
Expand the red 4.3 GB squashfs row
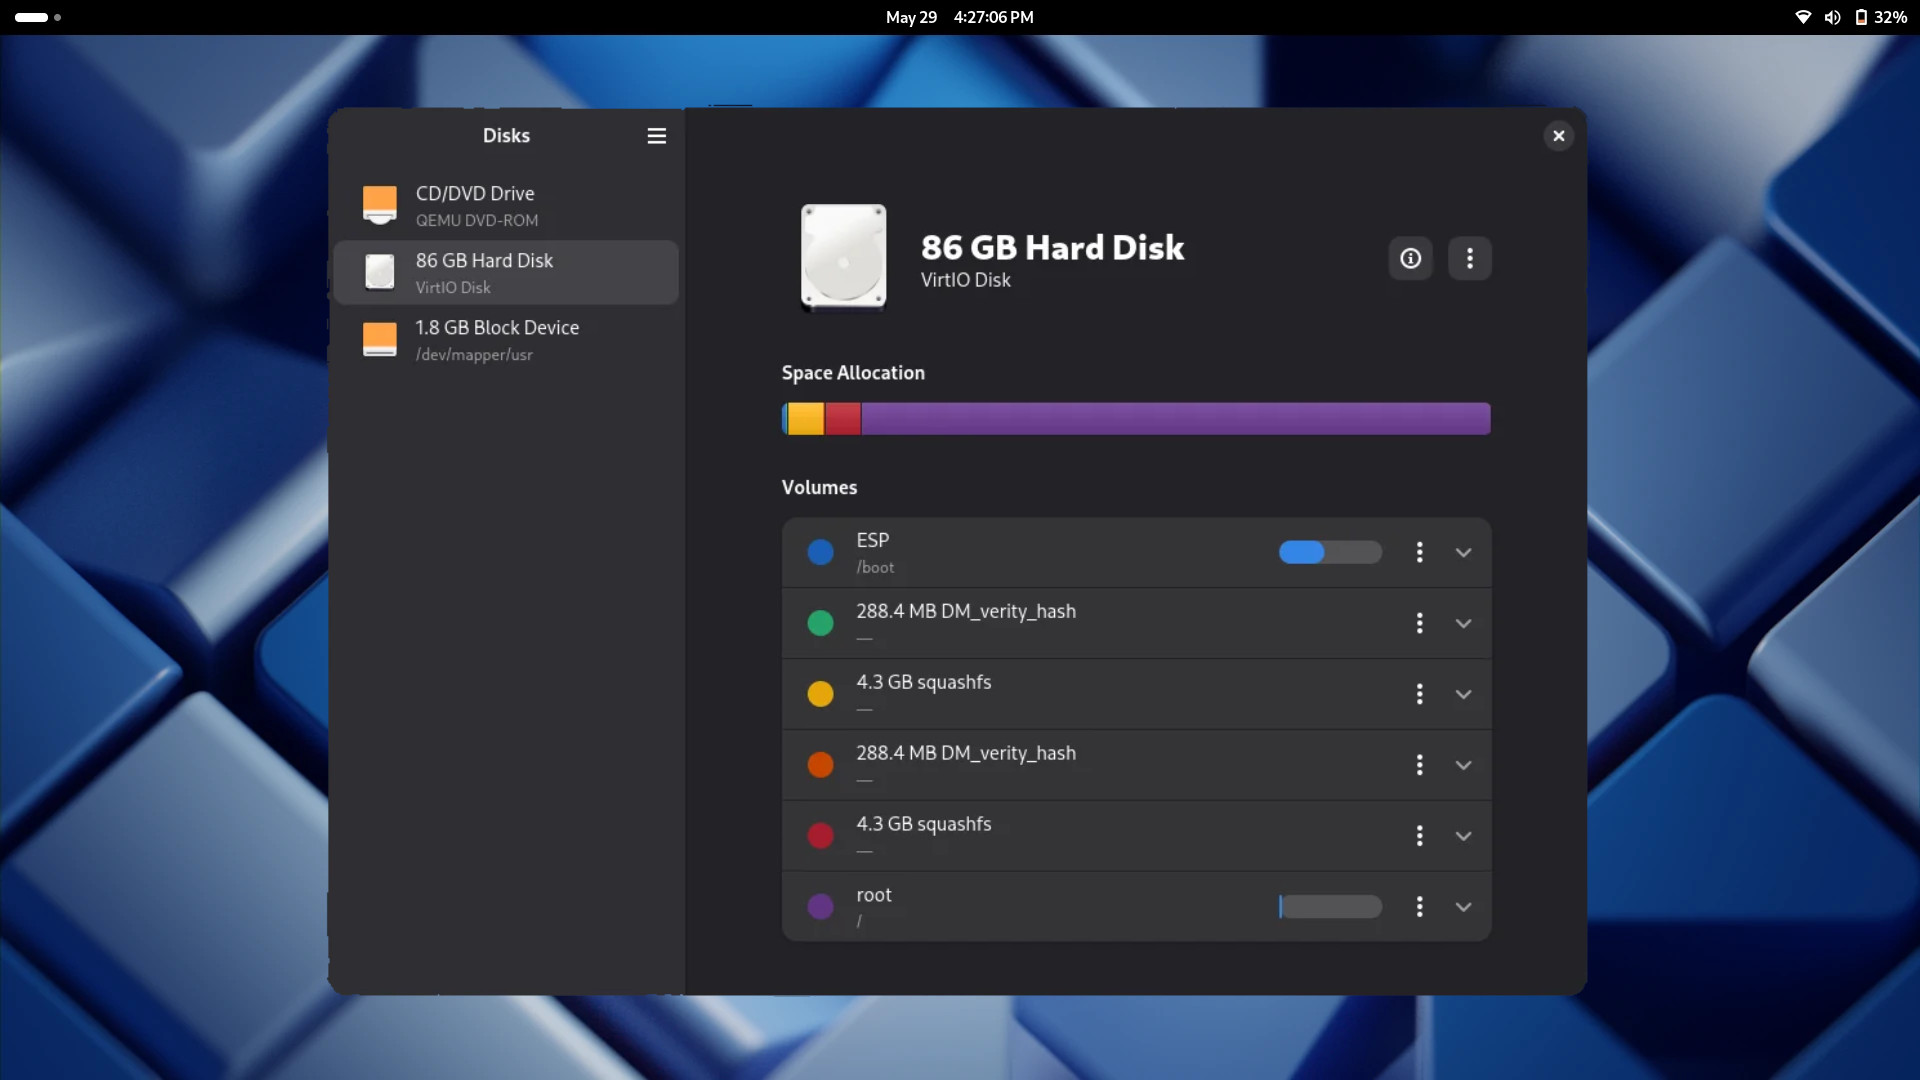coord(1463,837)
